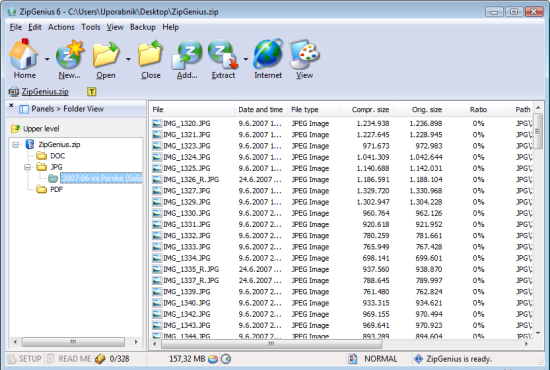This screenshot has height=370, width=550.
Task: Click the pie chart icon after 157,32 MB
Action: point(213,359)
